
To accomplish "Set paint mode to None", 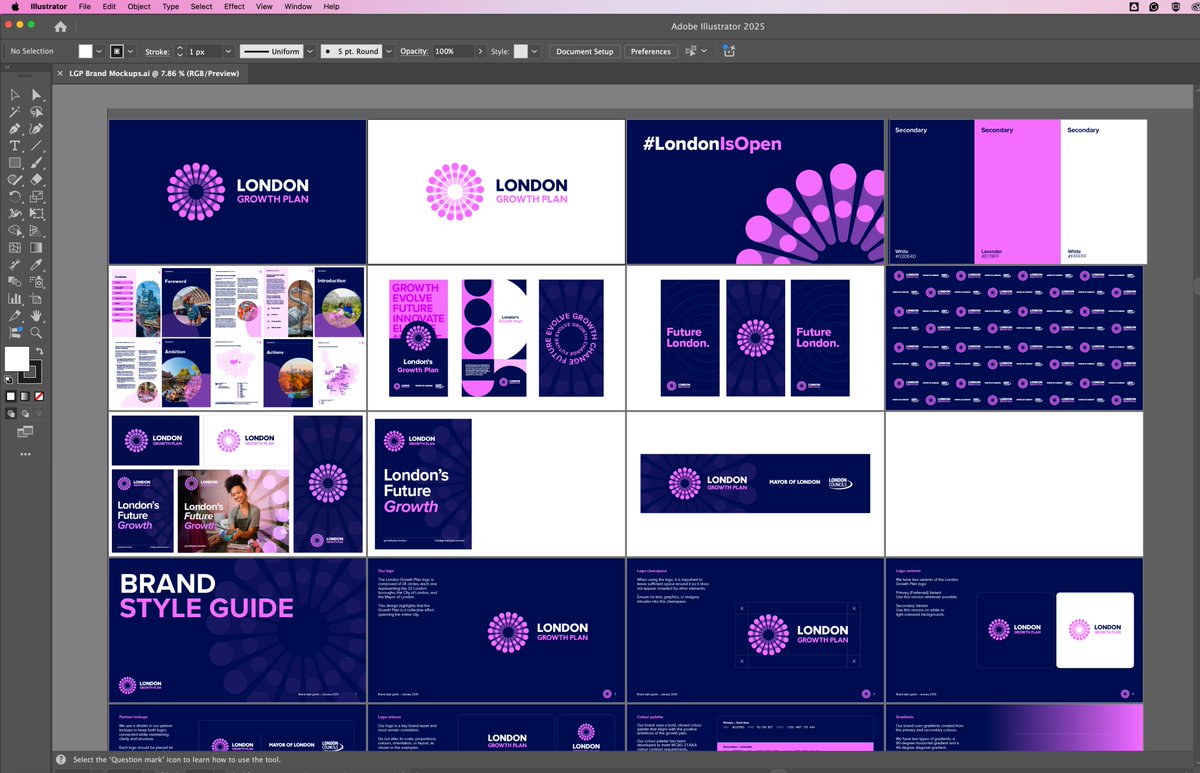I will click(x=39, y=396).
